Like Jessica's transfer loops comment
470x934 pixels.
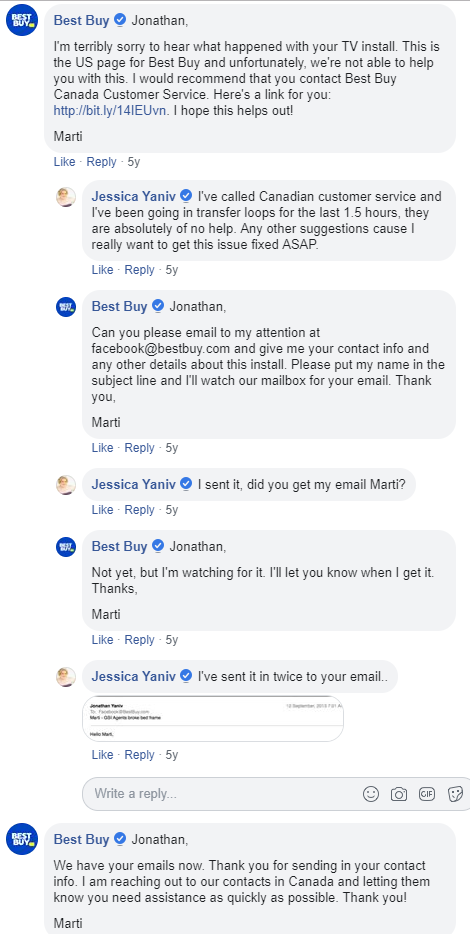[102, 270]
